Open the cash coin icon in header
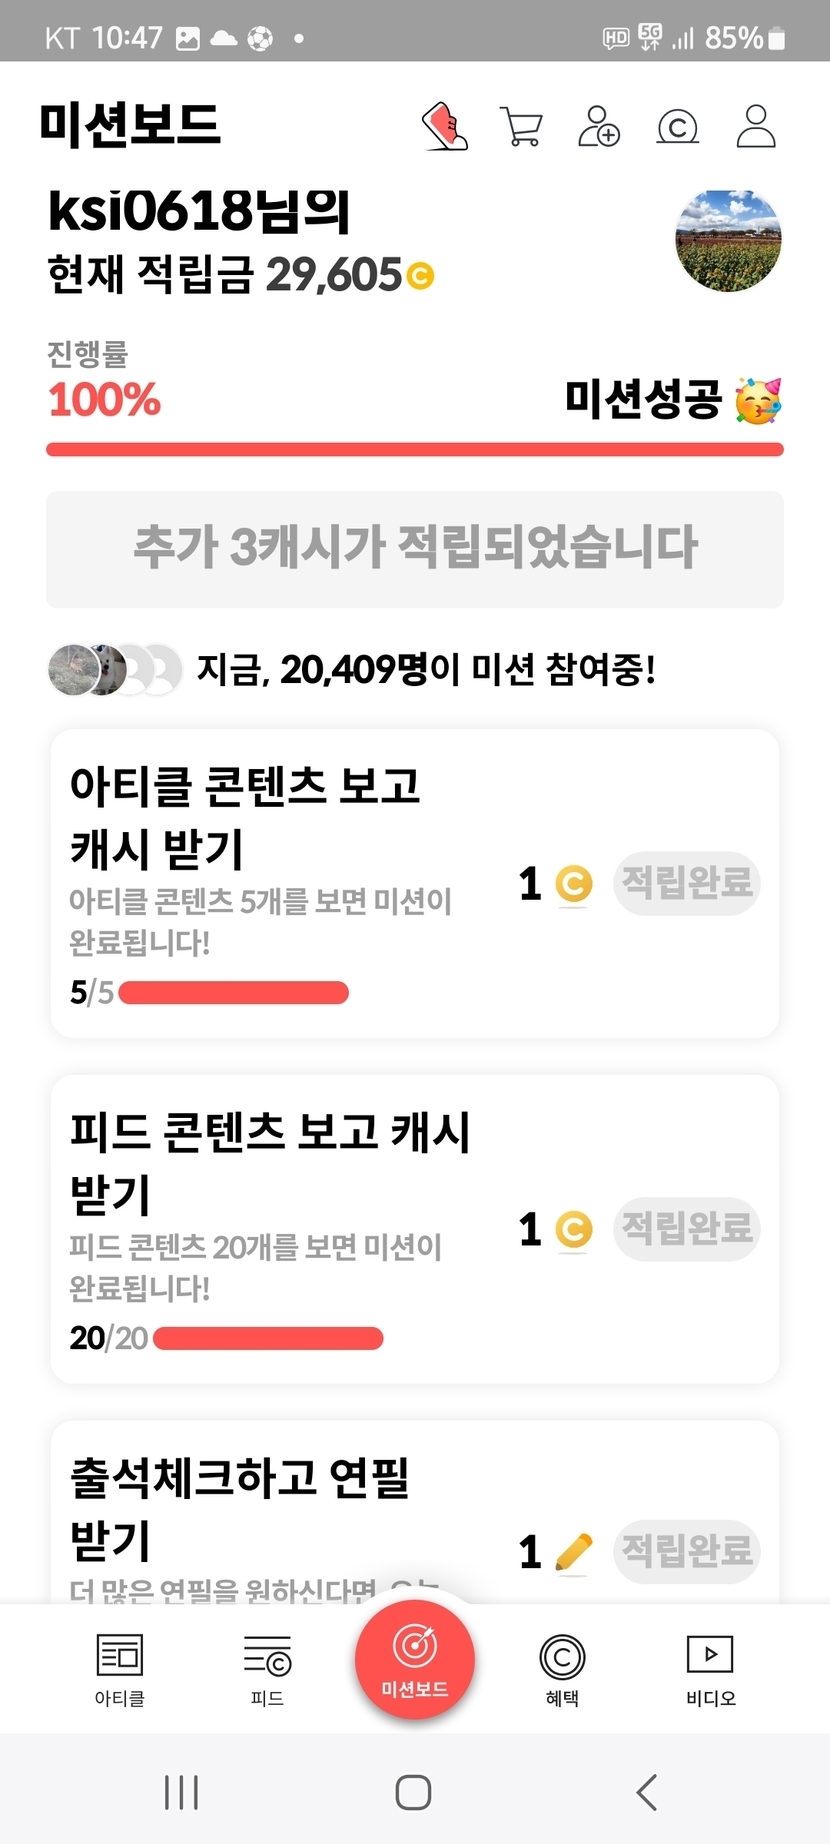830x1844 pixels. point(677,127)
